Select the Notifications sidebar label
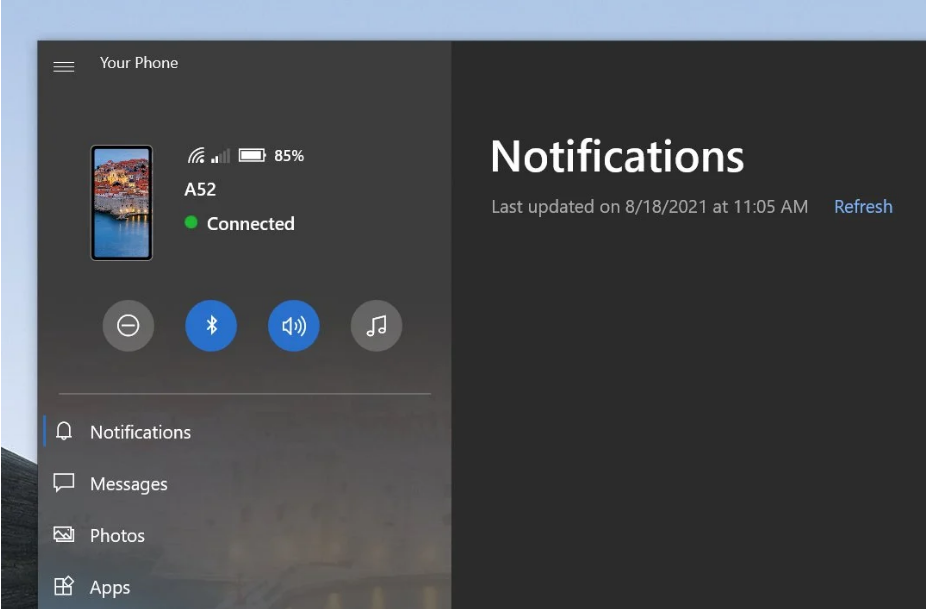926x609 pixels. pyautogui.click(x=140, y=432)
